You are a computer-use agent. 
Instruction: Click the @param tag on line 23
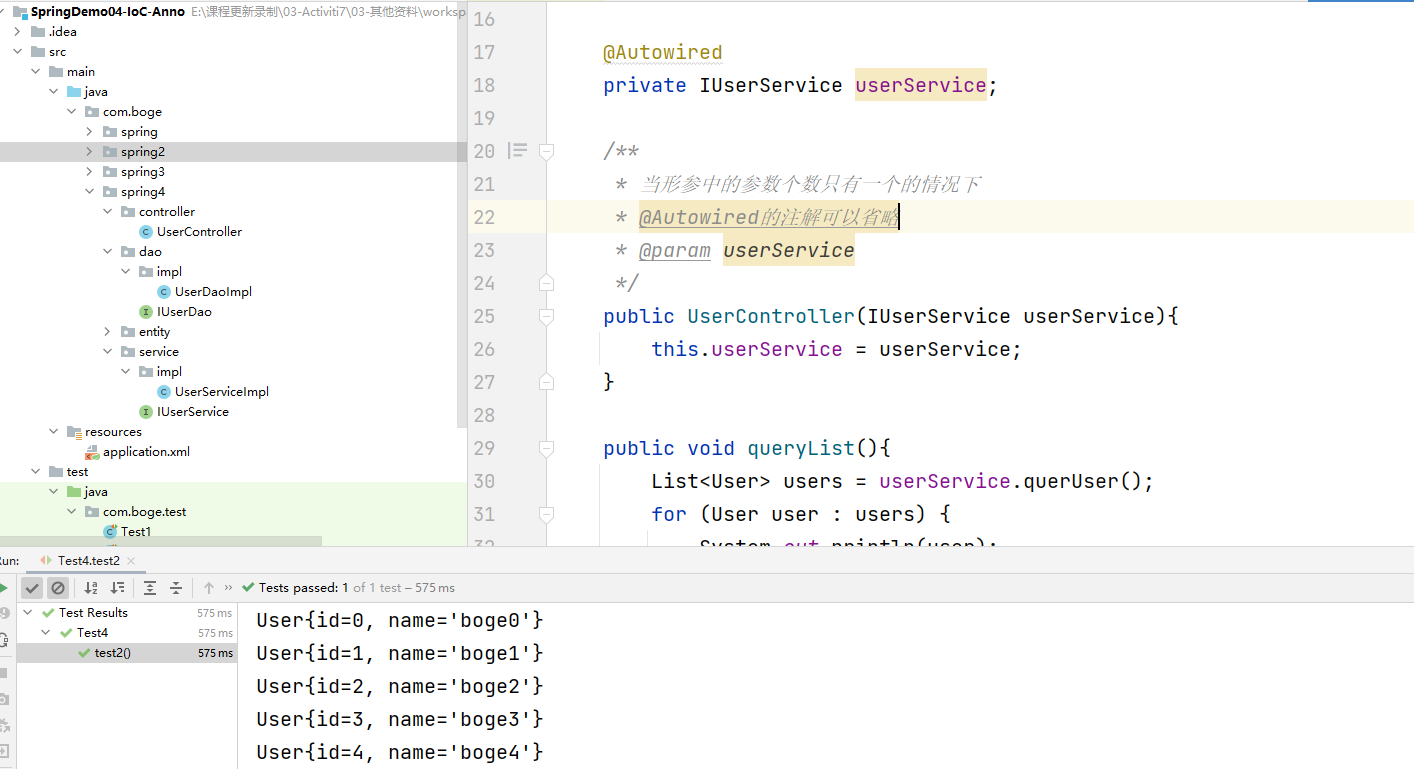pyautogui.click(x=675, y=250)
